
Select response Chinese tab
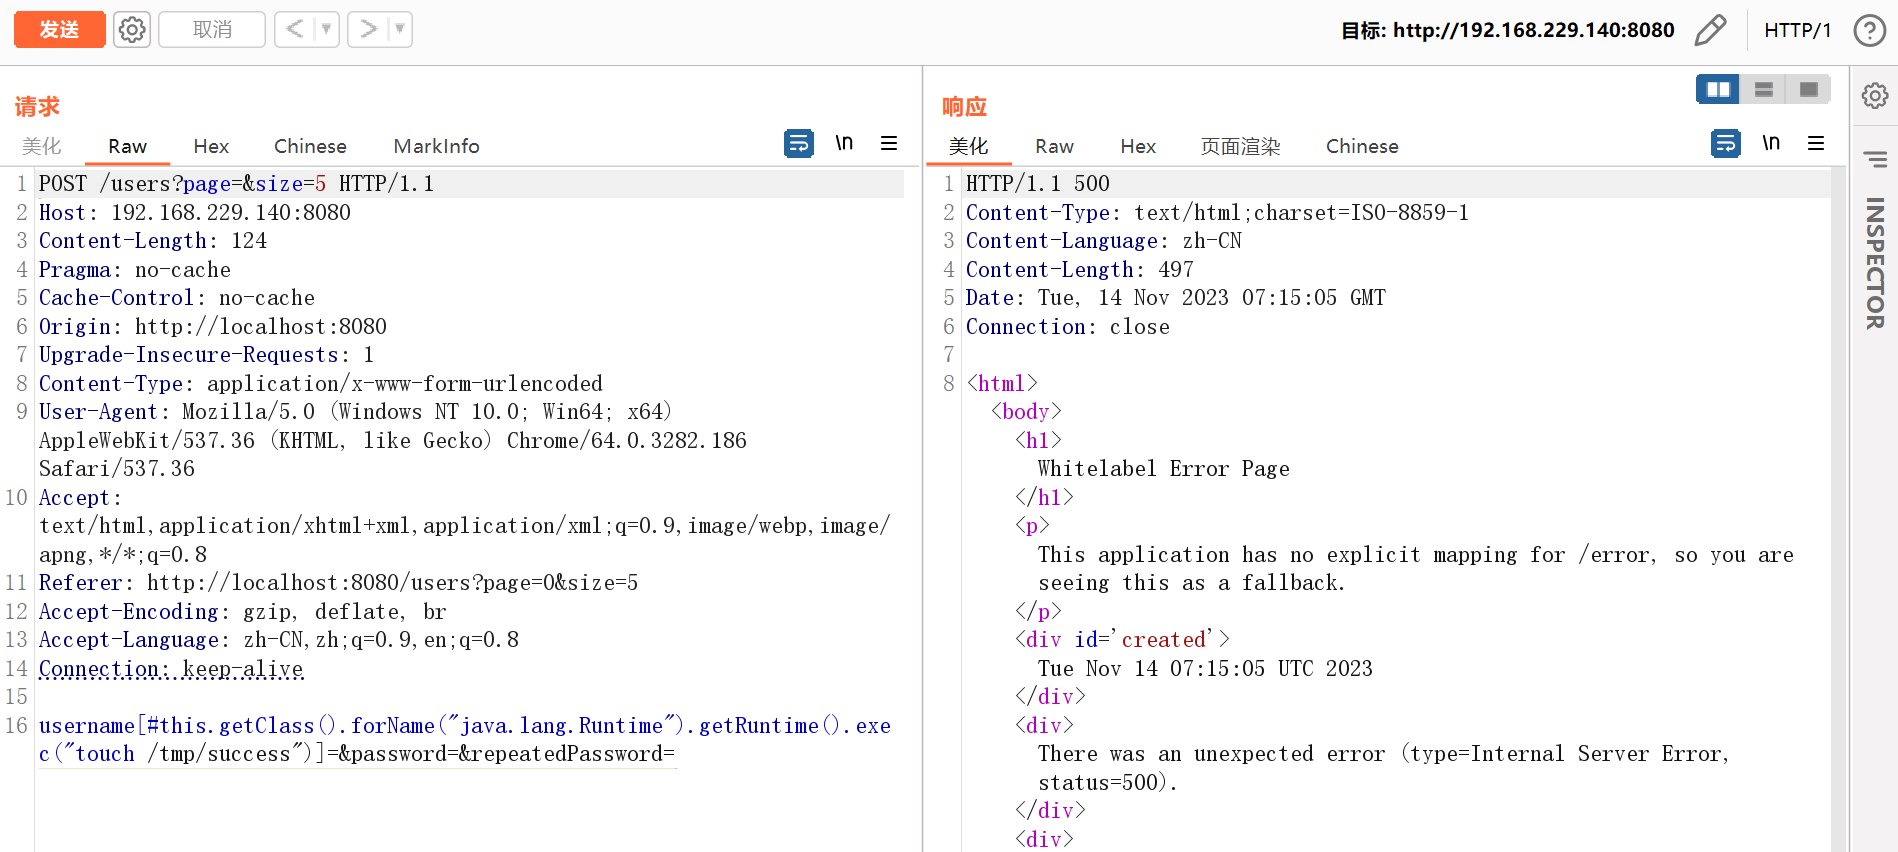click(1362, 146)
